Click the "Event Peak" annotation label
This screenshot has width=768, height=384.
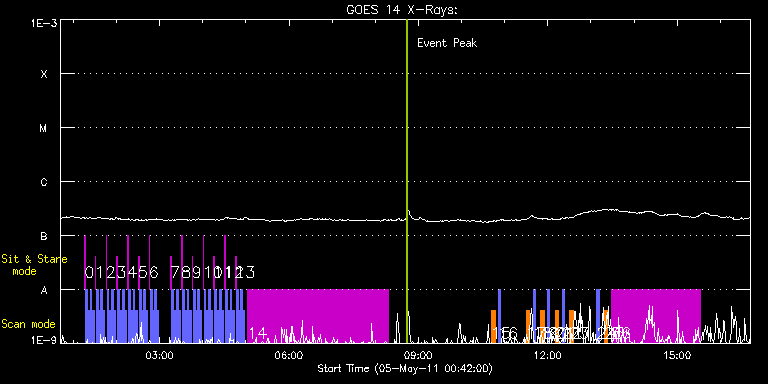[447, 43]
